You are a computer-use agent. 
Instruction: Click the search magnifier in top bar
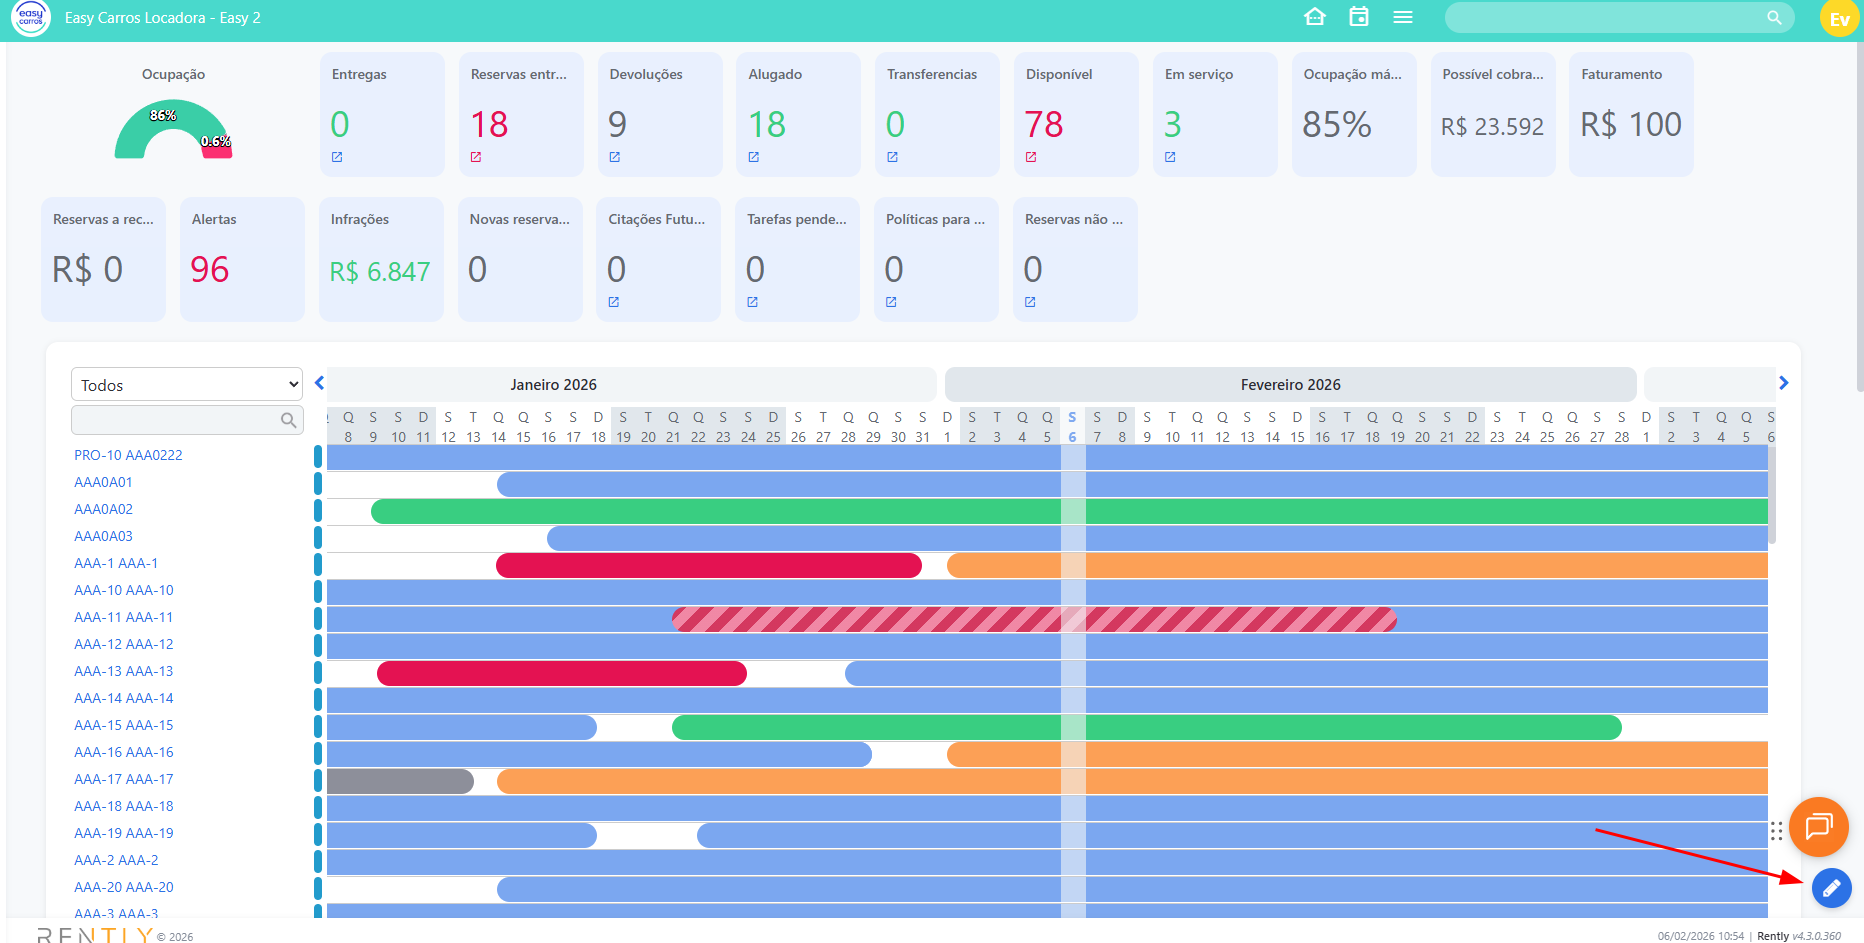click(1774, 17)
